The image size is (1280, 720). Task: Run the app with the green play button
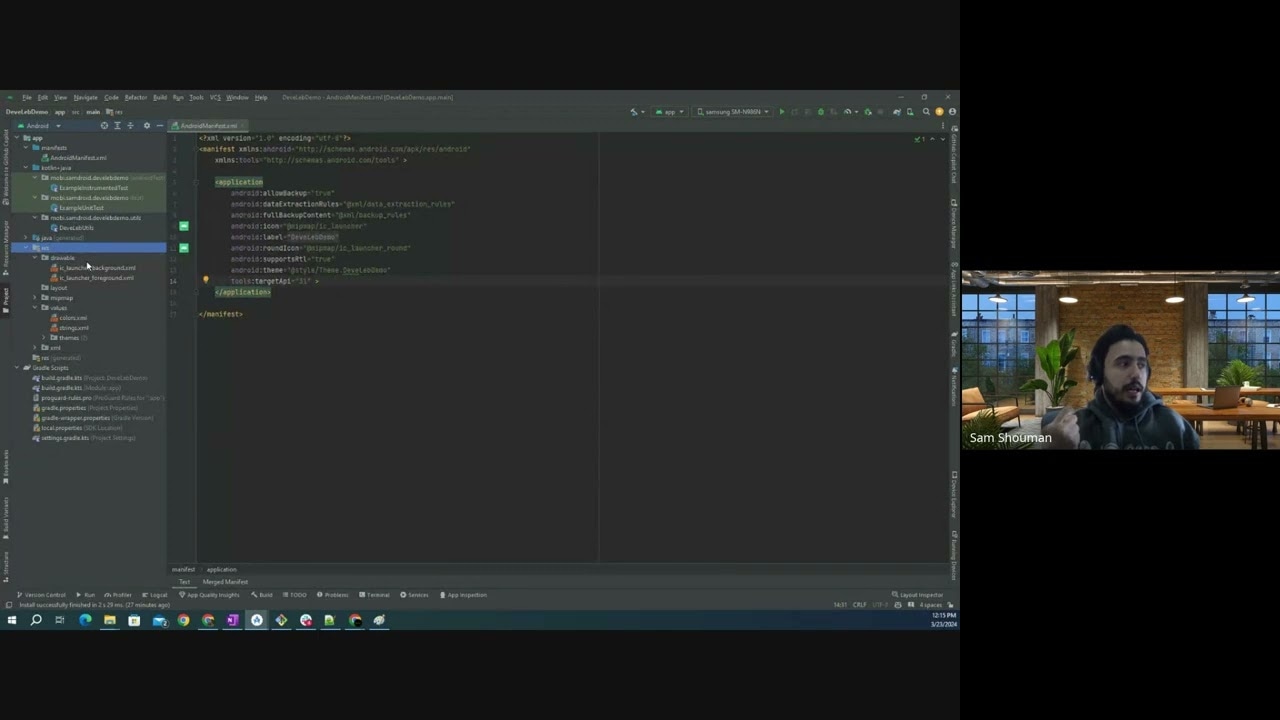(782, 112)
